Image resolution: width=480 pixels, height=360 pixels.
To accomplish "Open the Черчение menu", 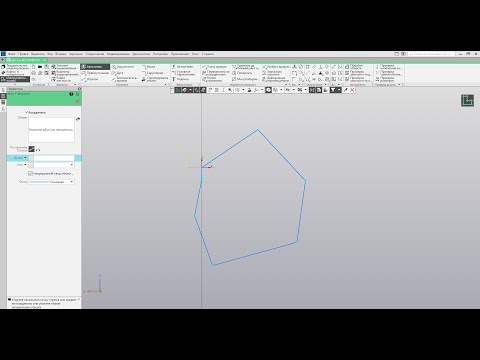I will click(76, 54).
